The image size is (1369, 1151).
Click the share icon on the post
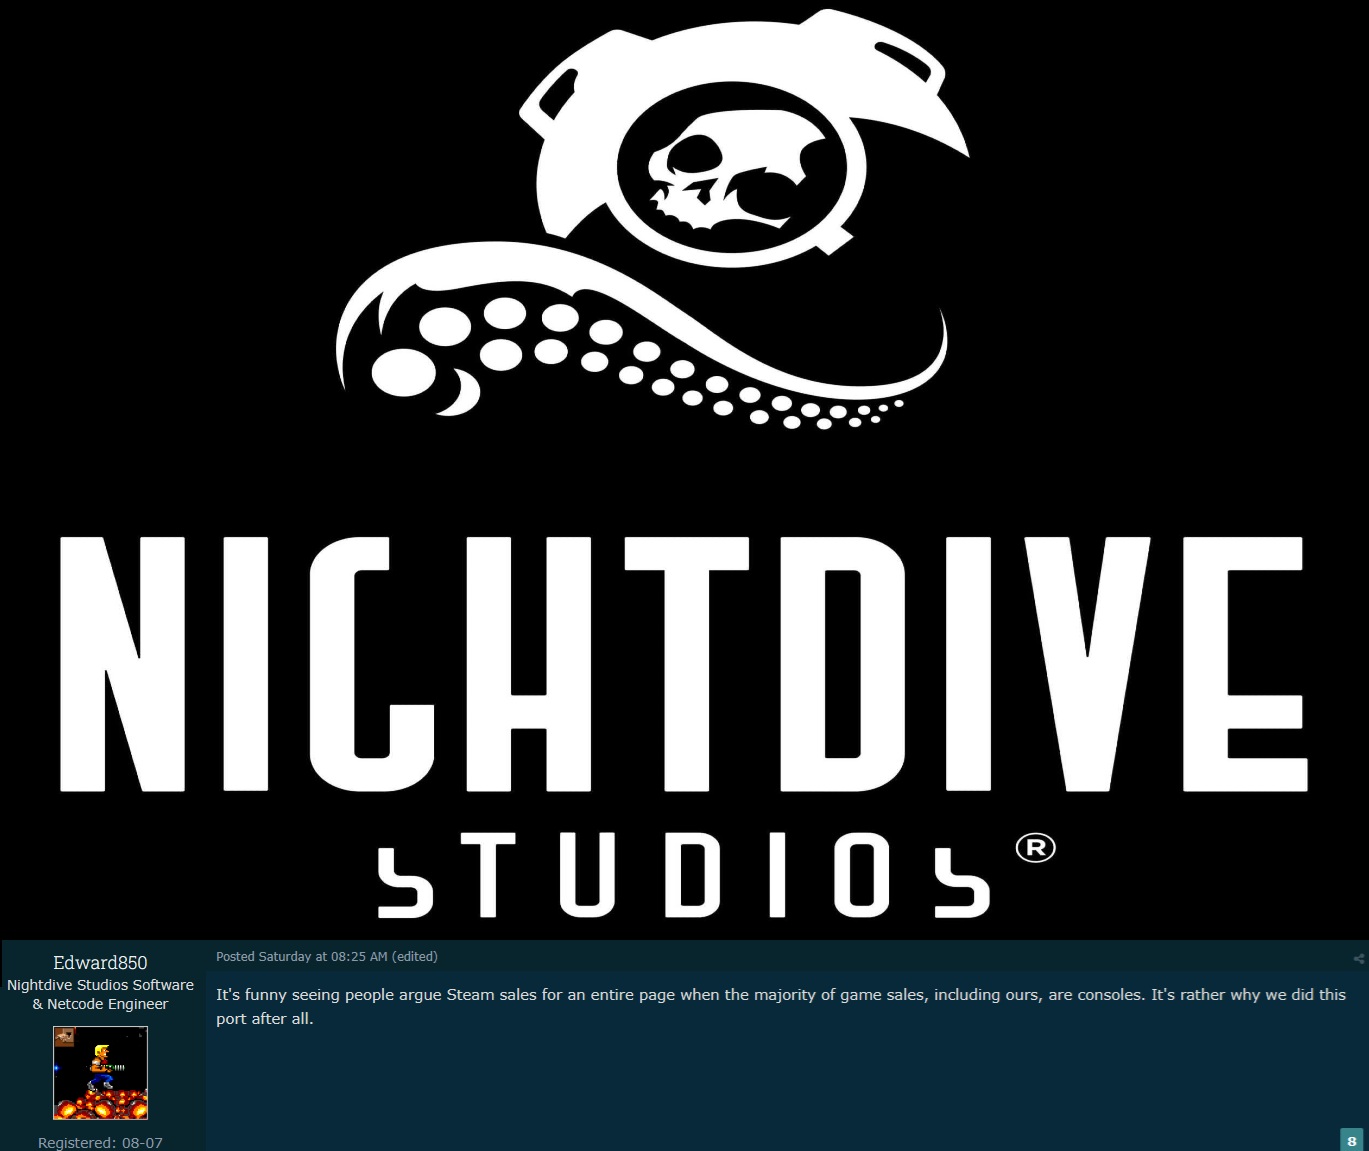click(x=1358, y=958)
